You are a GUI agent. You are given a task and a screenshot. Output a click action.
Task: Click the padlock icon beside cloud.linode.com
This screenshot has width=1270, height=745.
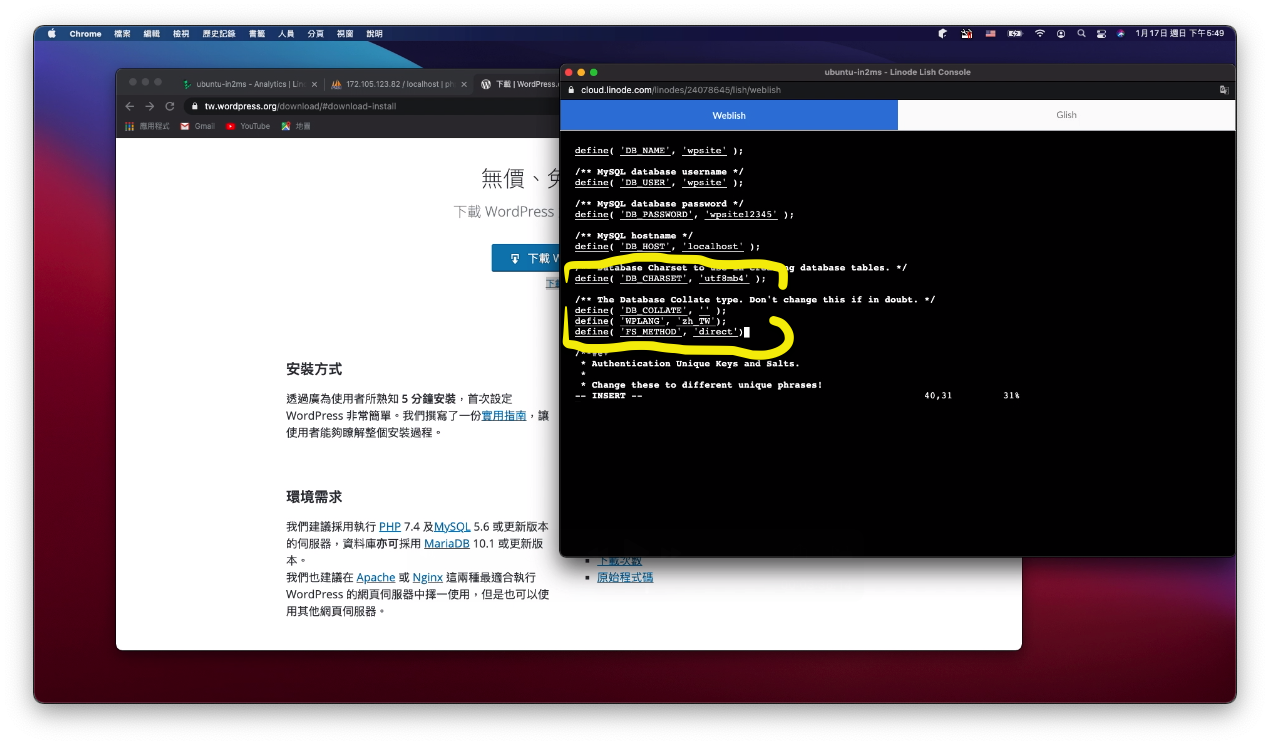pyautogui.click(x=571, y=90)
